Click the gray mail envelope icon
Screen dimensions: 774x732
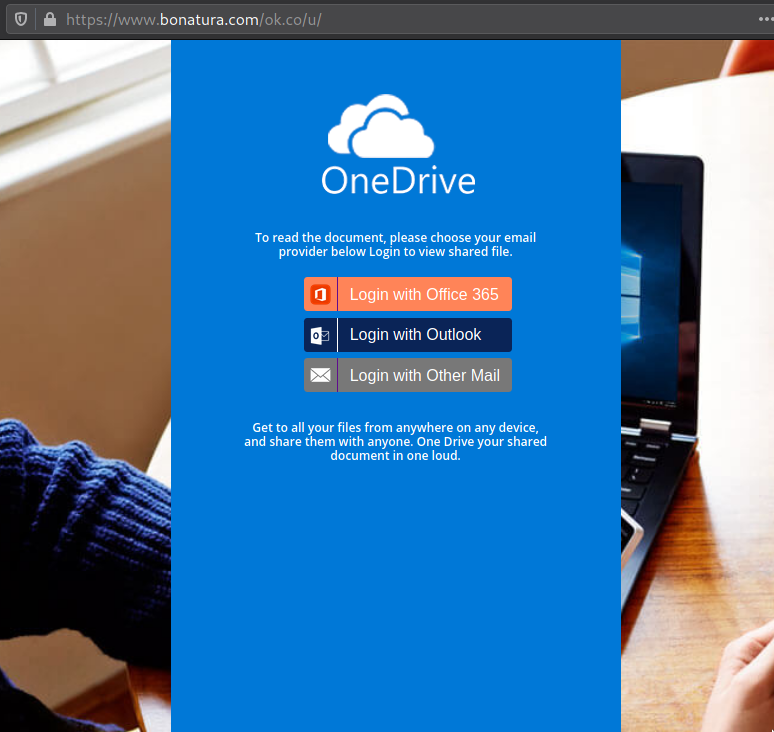point(320,376)
